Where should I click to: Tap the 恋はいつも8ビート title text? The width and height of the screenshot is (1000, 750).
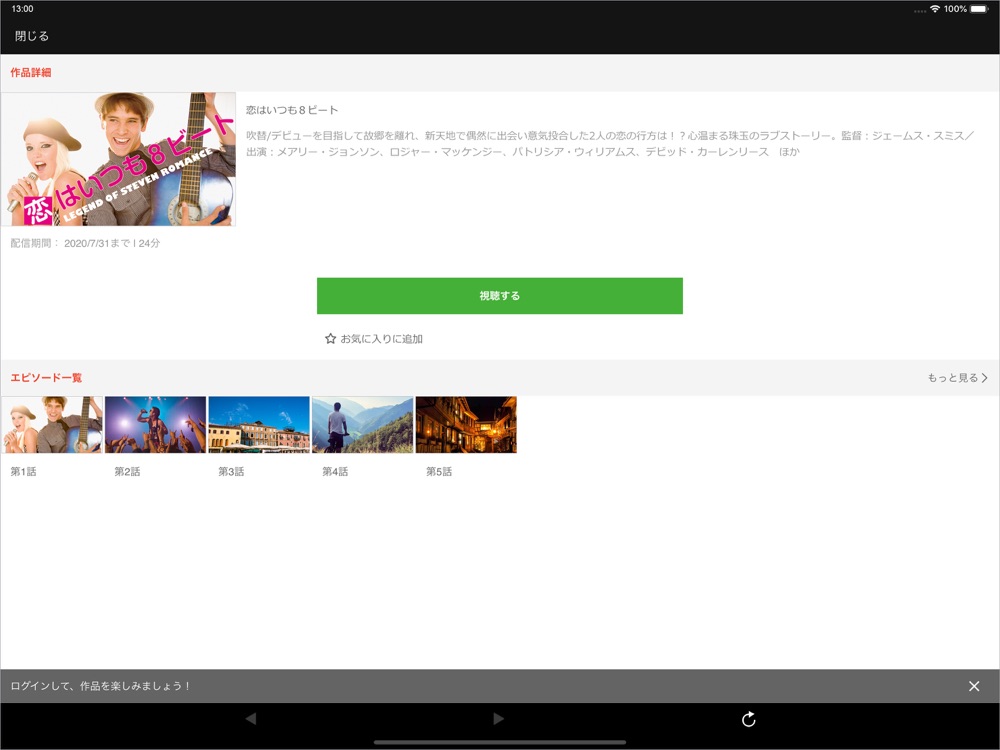pos(292,110)
